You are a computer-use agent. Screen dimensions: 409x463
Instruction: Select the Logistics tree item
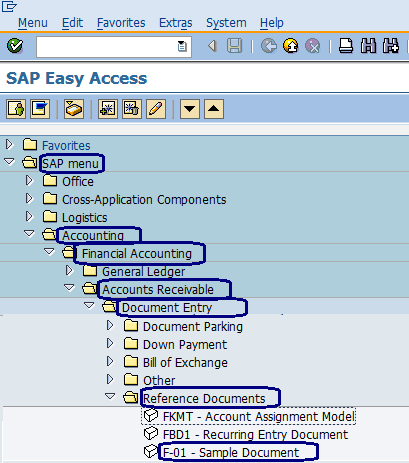tap(85, 218)
